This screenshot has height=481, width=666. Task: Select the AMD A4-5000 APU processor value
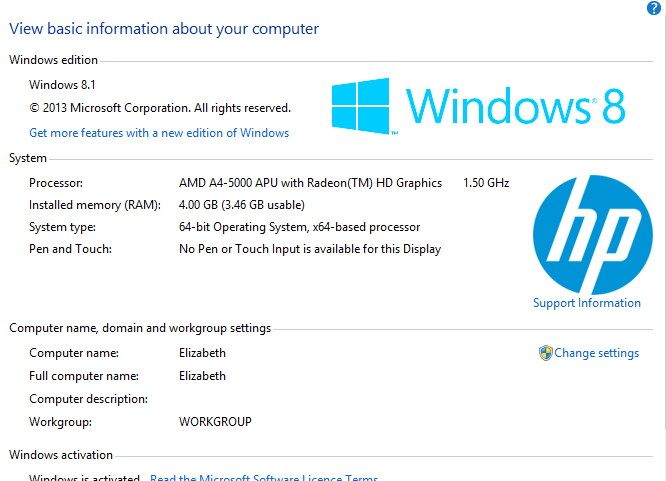point(310,183)
